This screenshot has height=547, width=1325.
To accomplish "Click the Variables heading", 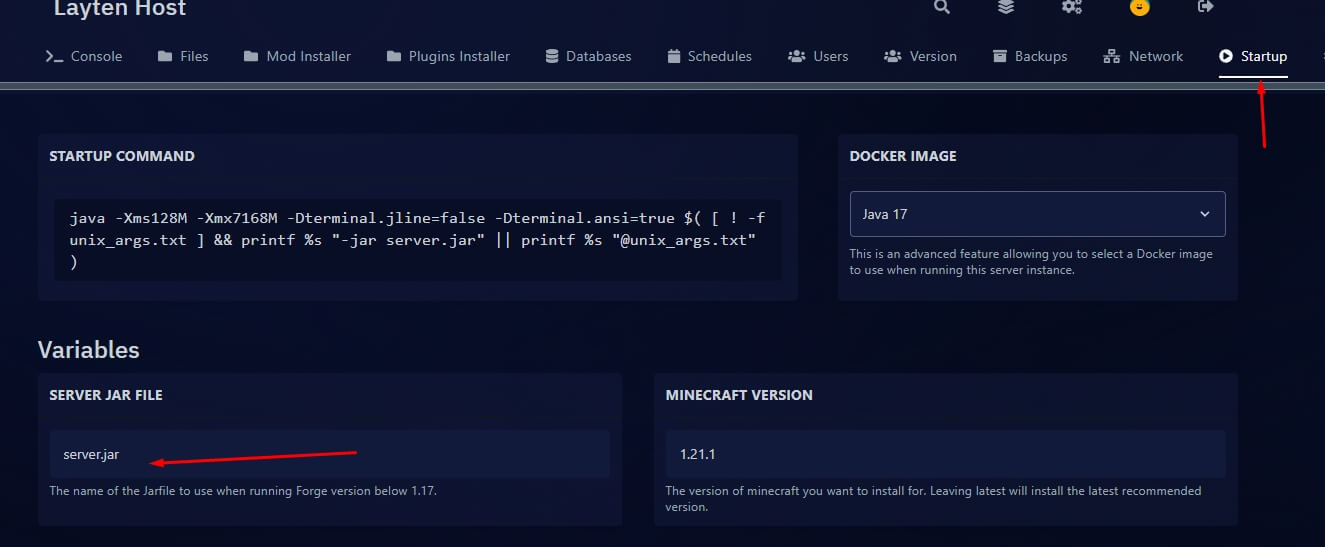I will tap(89, 349).
